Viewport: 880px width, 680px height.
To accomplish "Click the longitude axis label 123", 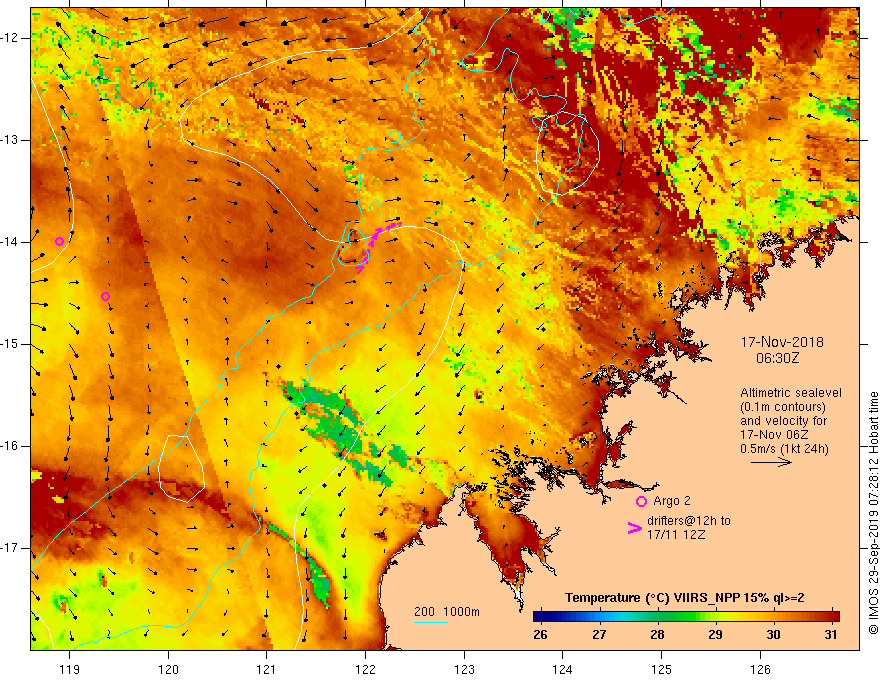I will (x=464, y=669).
